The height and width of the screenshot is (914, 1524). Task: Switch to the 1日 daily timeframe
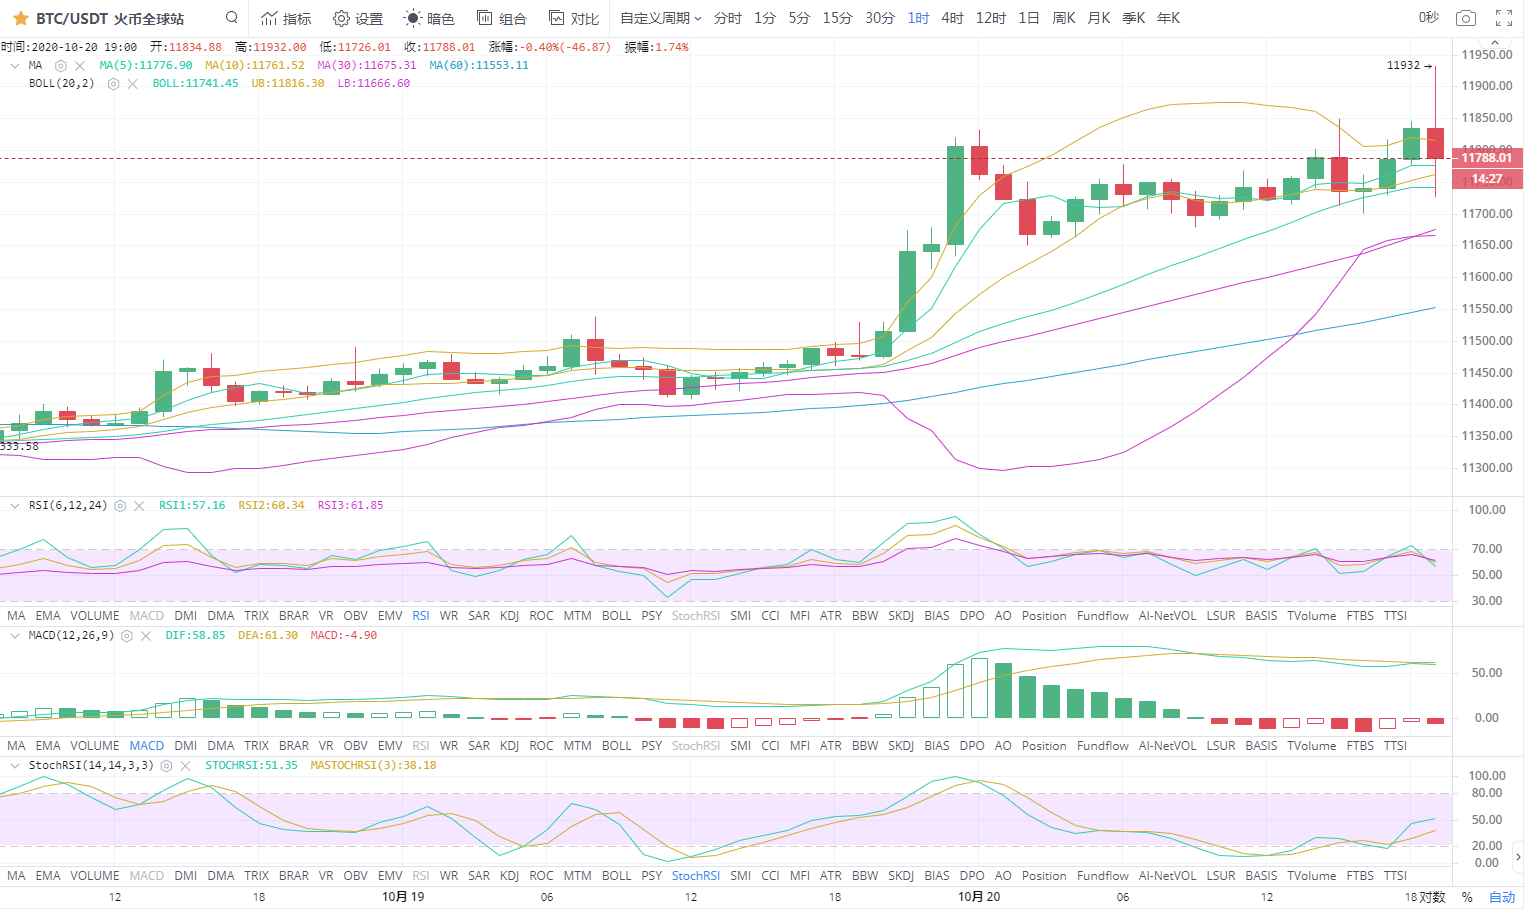tap(1029, 18)
